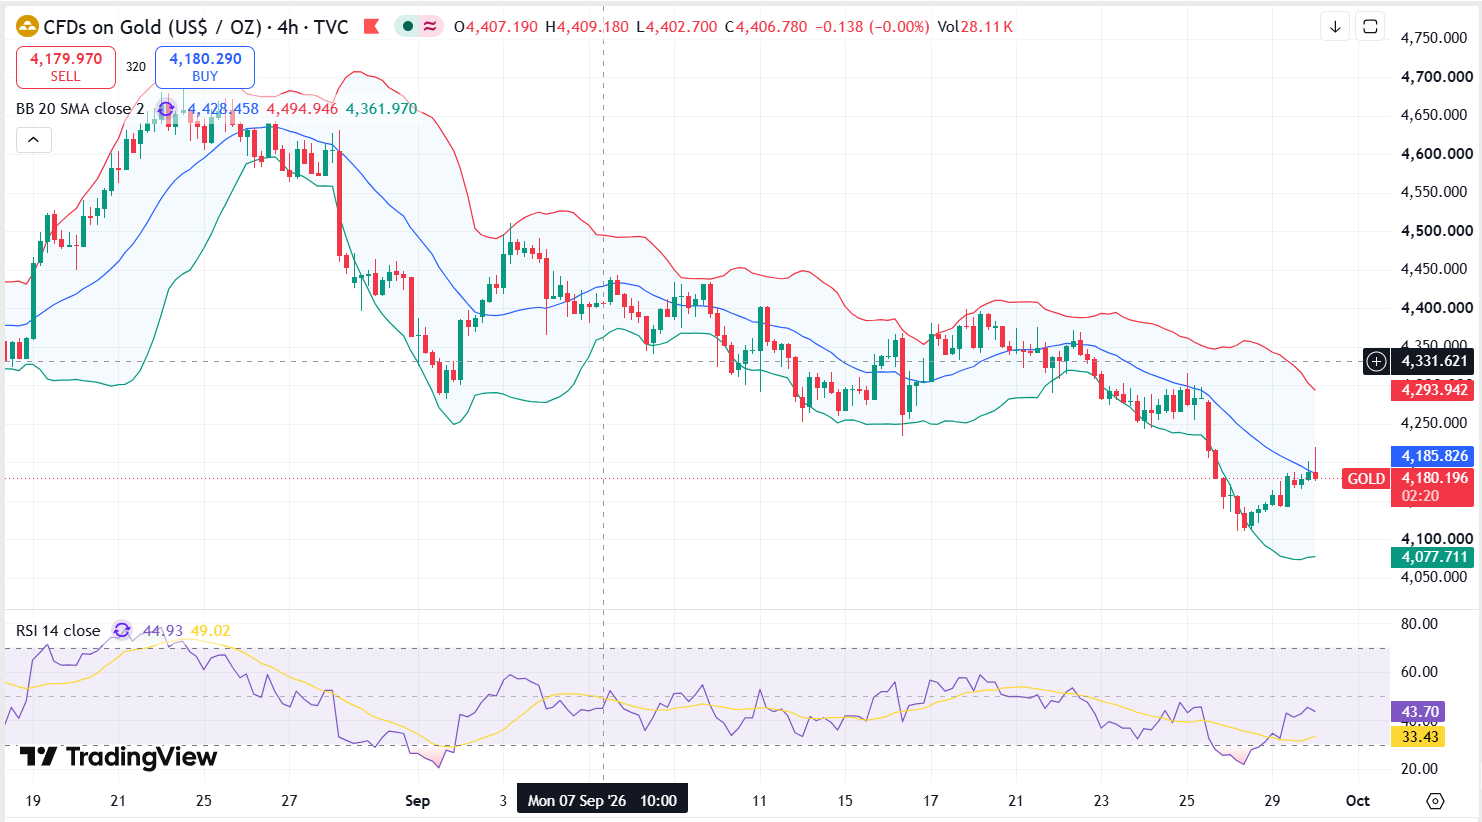
Task: Click the RSI indicator refresh icon
Action: (x=122, y=630)
